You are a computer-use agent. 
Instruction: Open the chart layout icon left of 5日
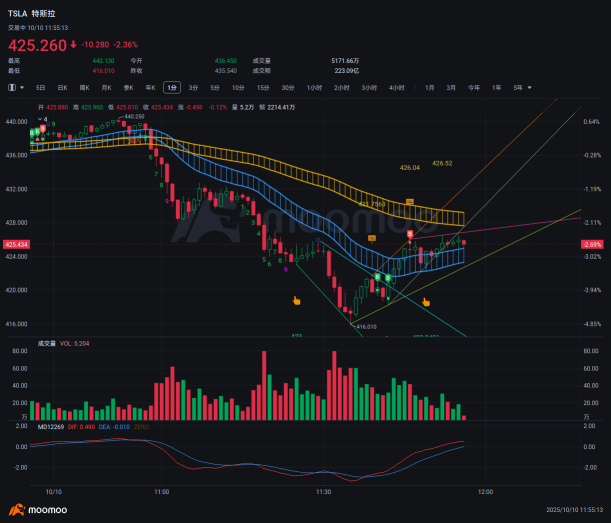(x=12, y=88)
